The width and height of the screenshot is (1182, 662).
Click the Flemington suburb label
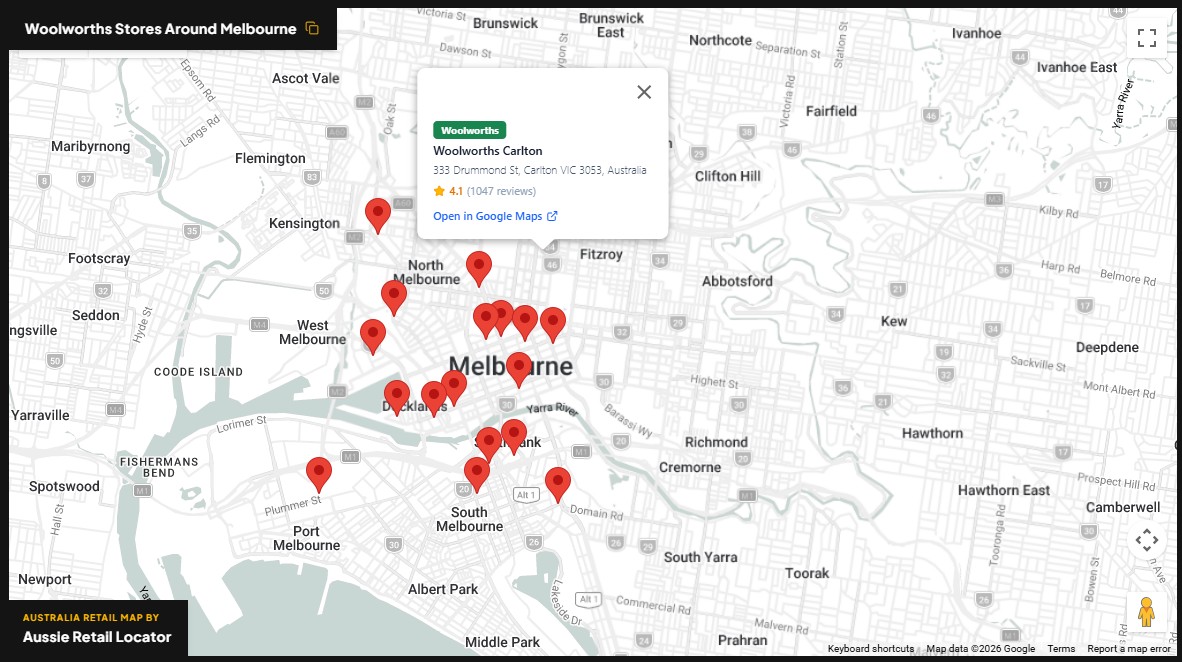(270, 158)
